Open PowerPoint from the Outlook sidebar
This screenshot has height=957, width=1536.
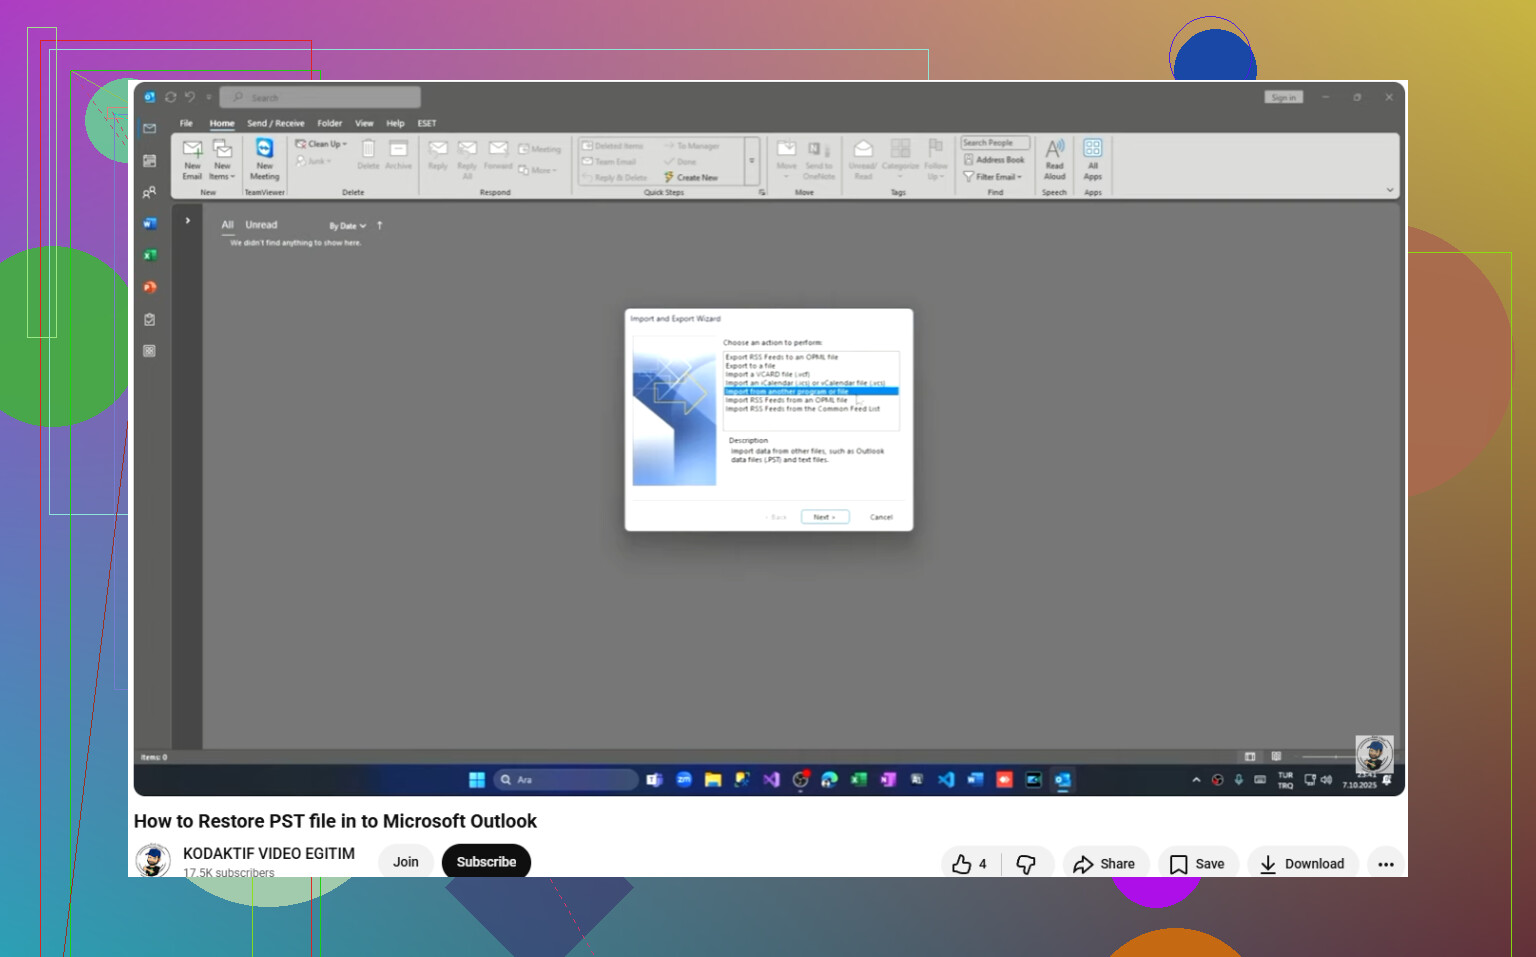pos(150,287)
